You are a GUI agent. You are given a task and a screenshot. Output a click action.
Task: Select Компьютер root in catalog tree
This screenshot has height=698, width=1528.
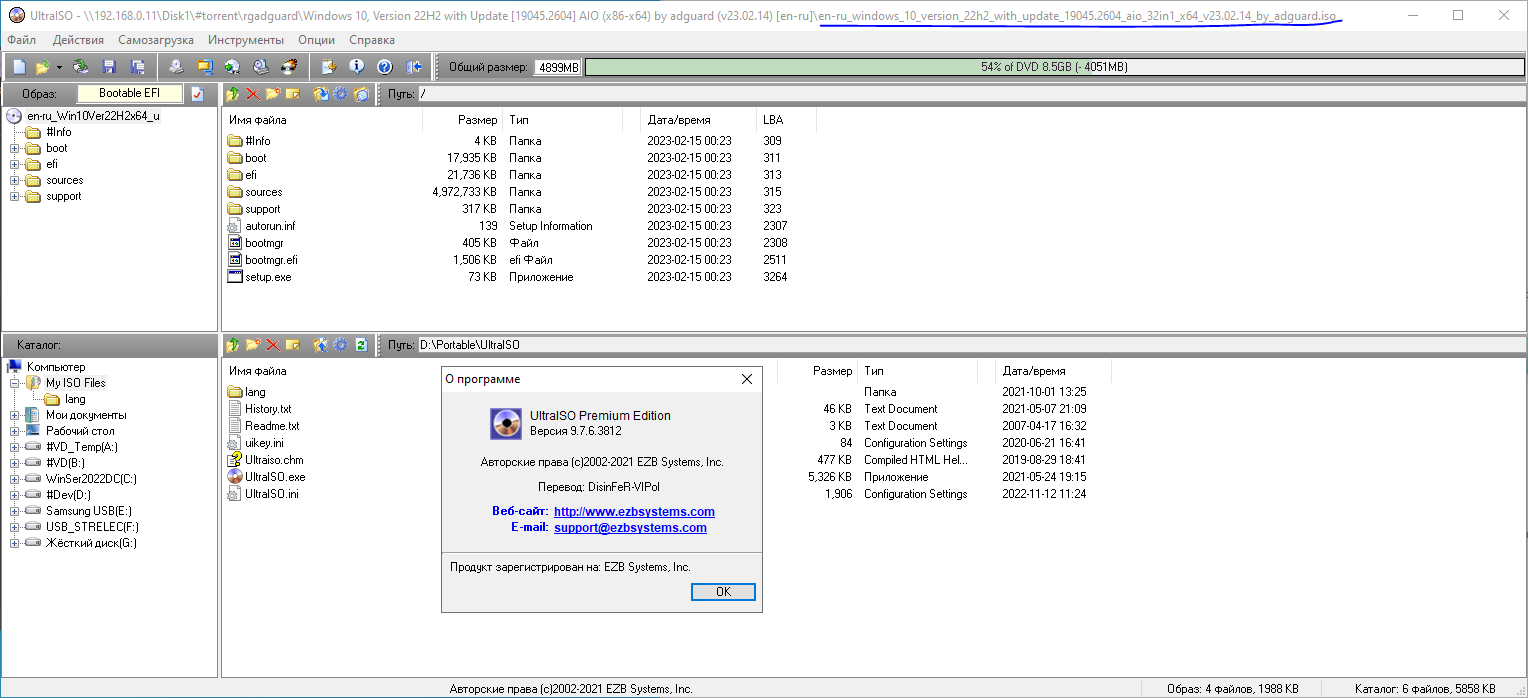tap(55, 367)
